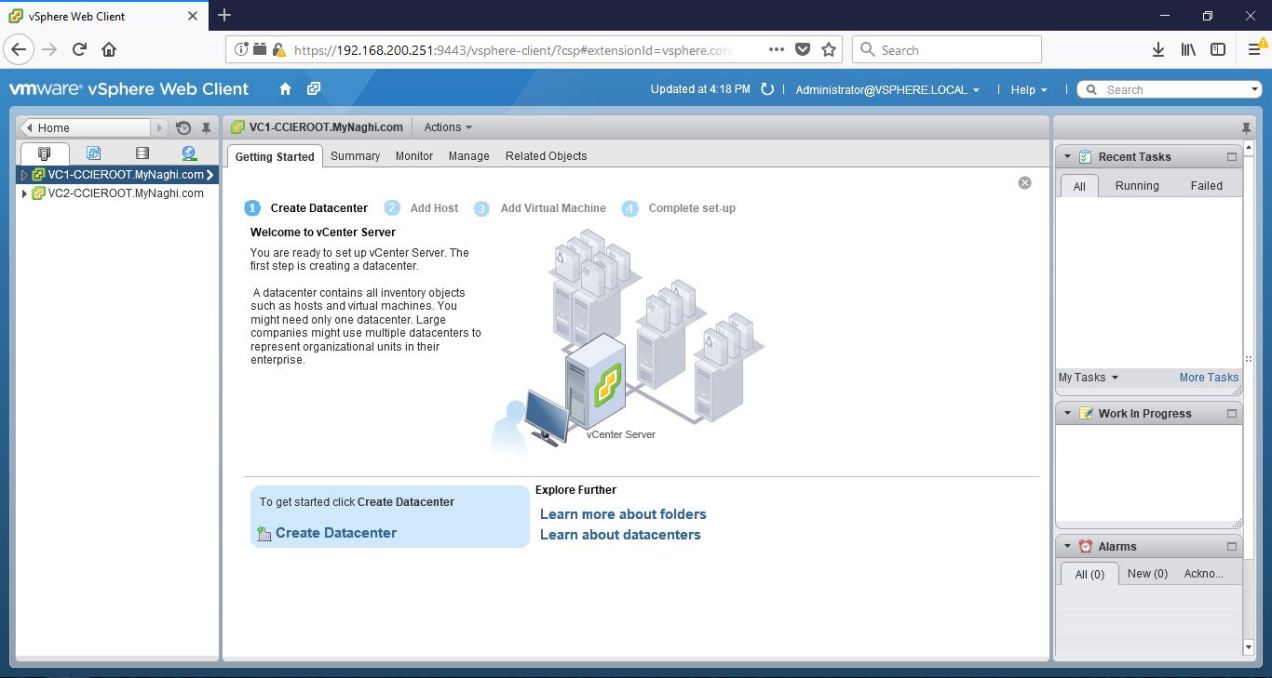Switch to Networking inventory view icon
The image size is (1272, 678).
[x=189, y=154]
